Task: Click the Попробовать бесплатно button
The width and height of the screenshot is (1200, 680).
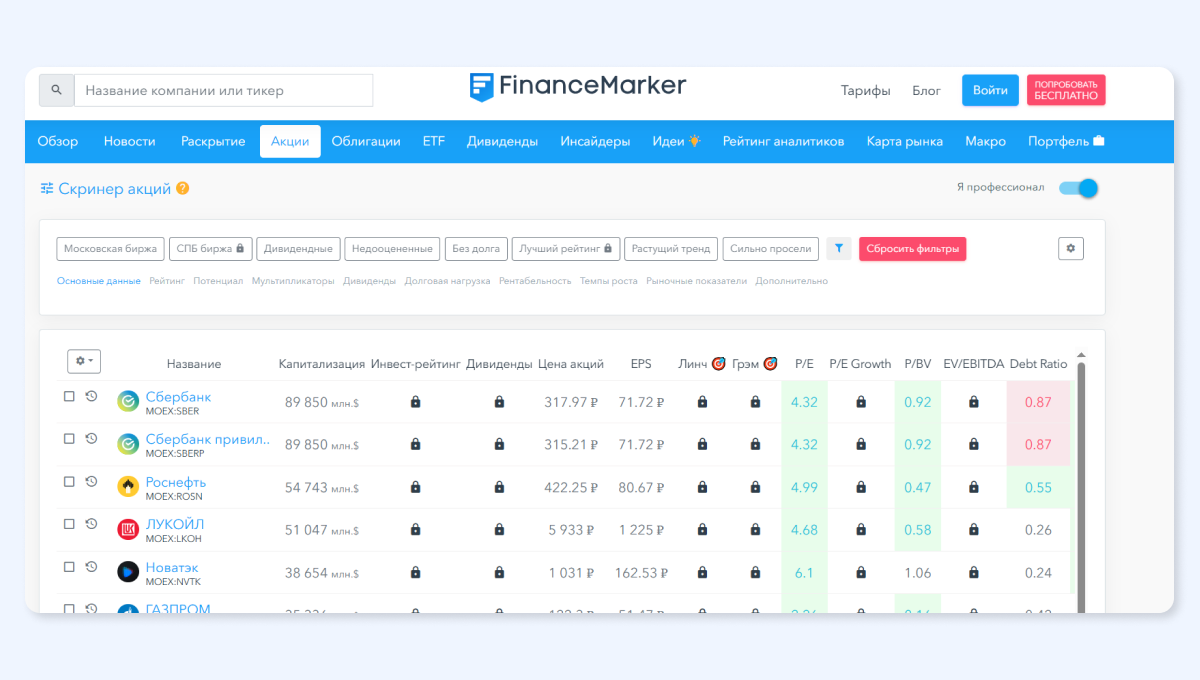Action: pyautogui.click(x=1066, y=90)
